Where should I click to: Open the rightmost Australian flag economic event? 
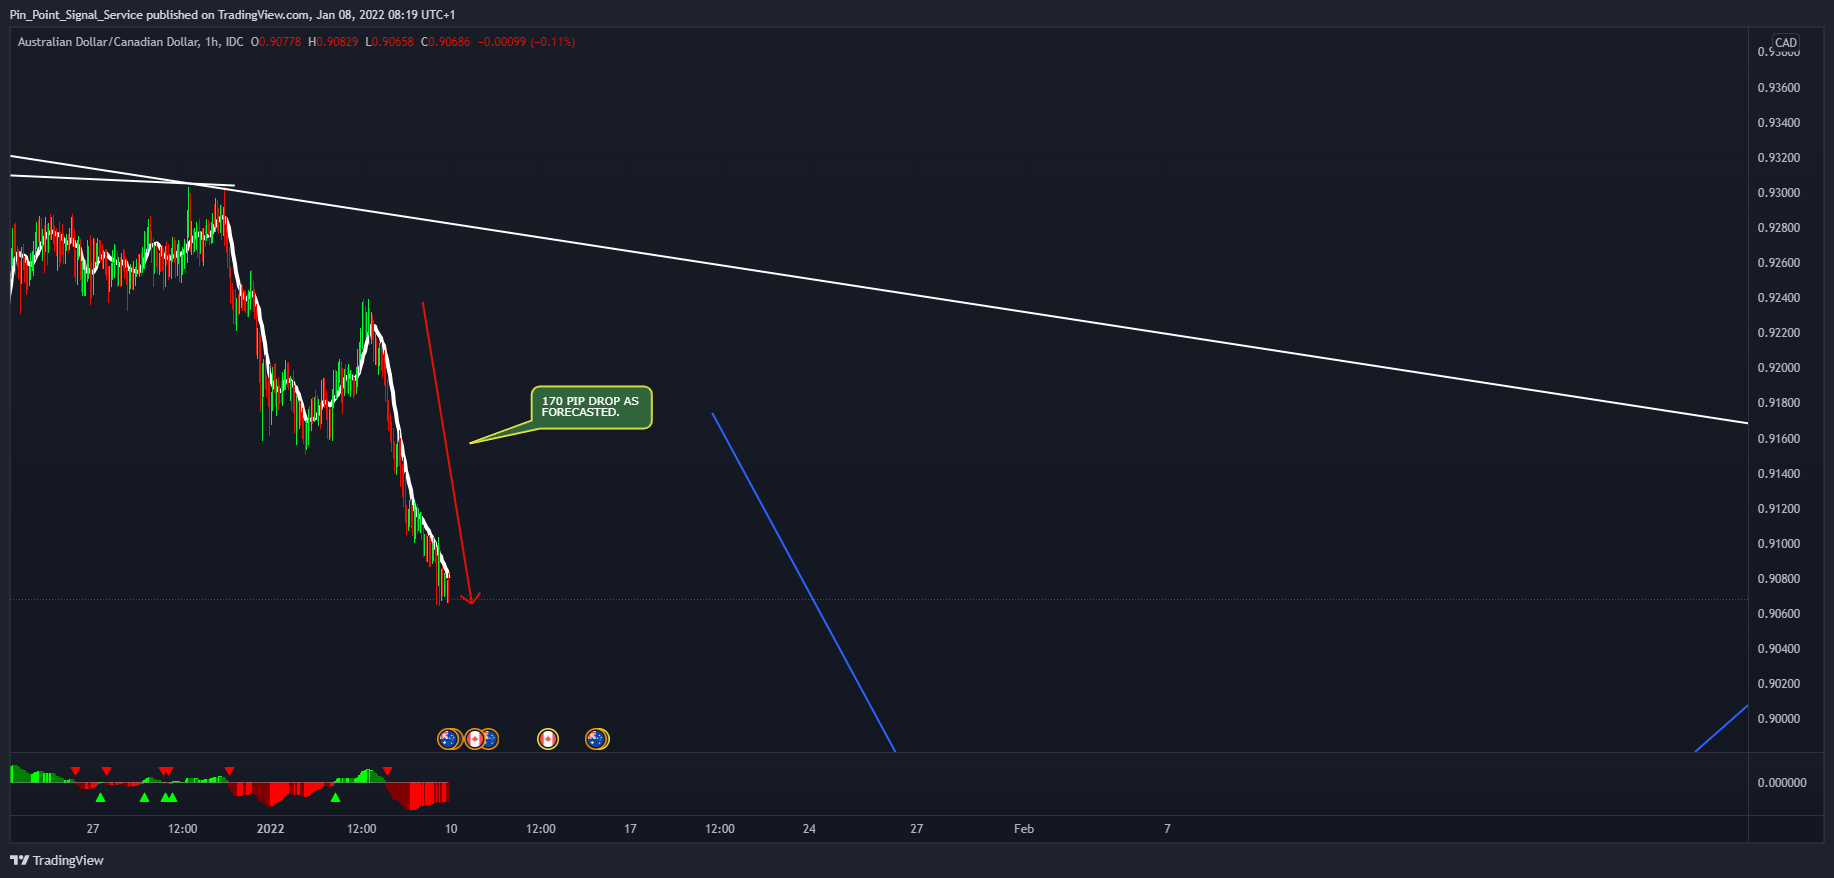click(x=597, y=739)
